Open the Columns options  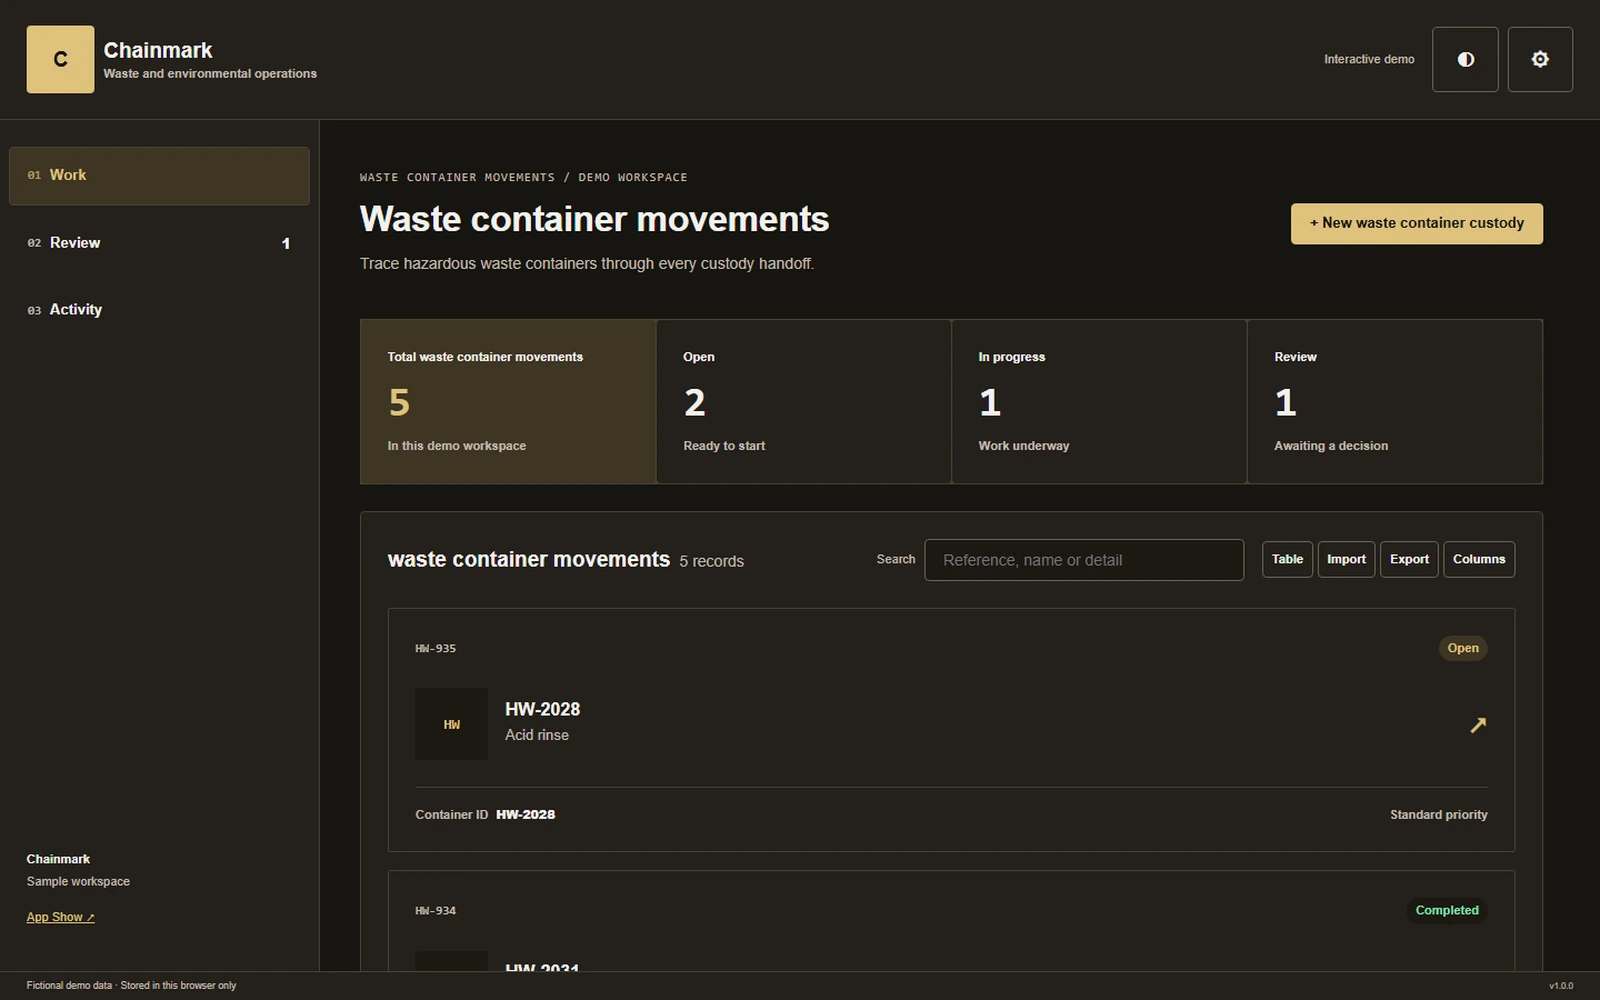tap(1479, 559)
